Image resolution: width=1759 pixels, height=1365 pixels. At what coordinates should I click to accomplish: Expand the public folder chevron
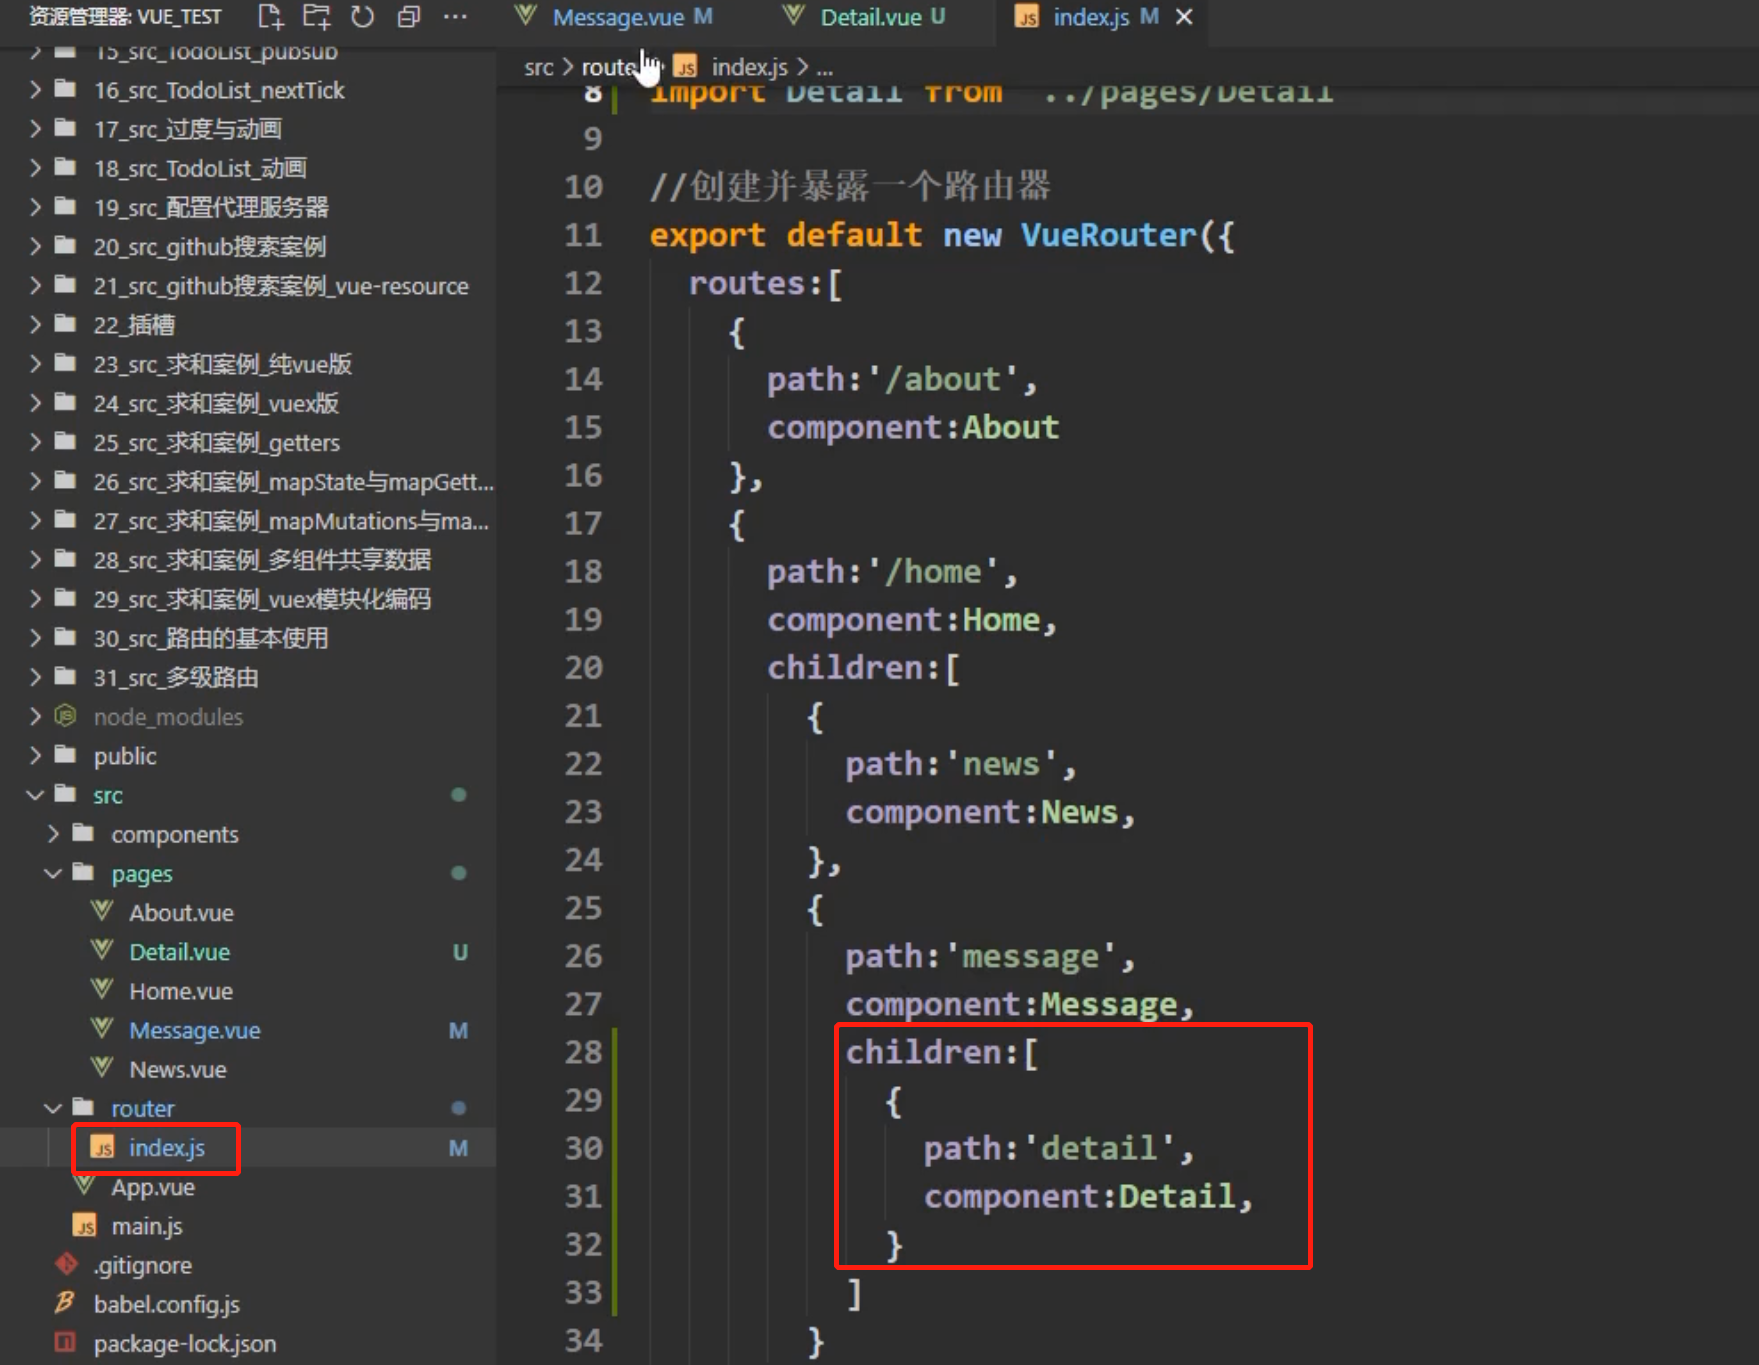coord(36,756)
